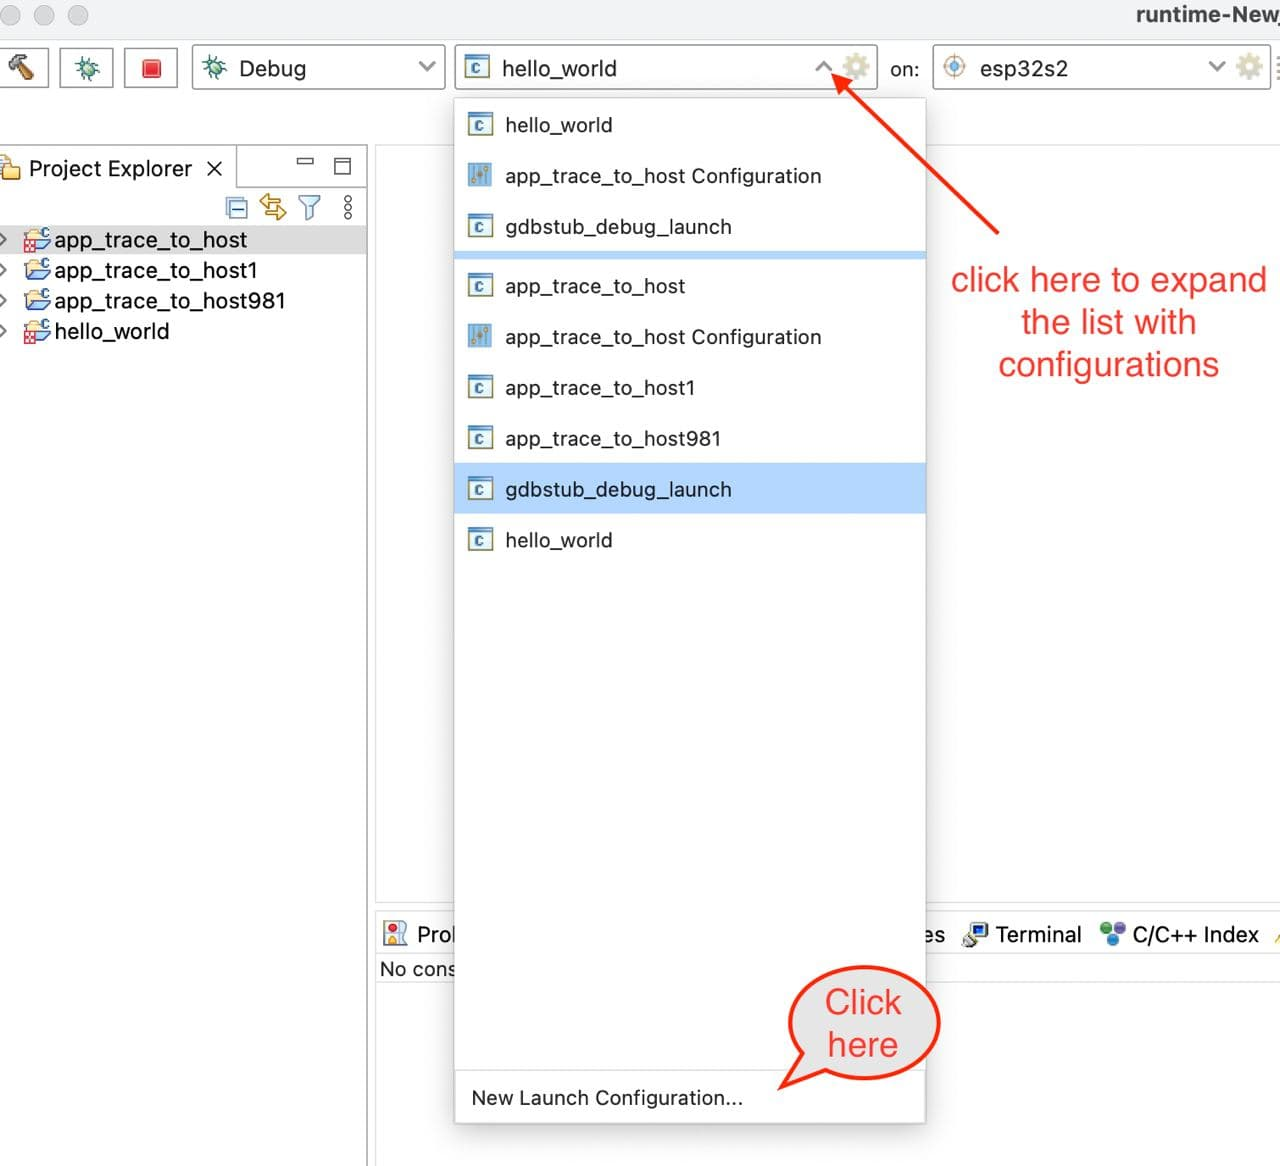Maximize the Project Explorer panel

click(x=342, y=166)
